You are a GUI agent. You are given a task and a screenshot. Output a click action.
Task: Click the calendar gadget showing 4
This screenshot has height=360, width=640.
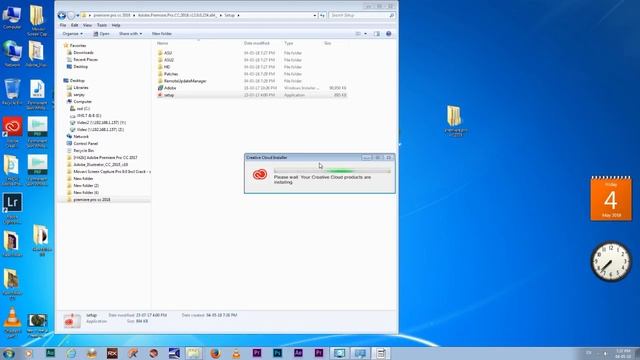(611, 198)
